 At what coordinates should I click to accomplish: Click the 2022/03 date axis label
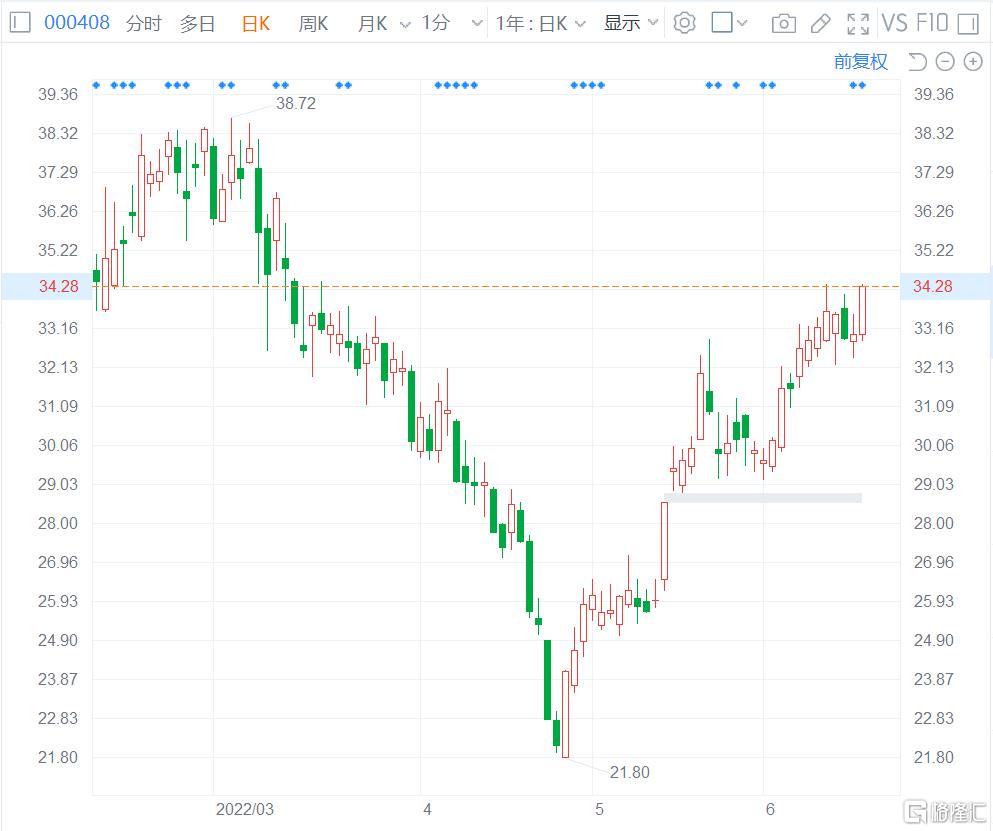coord(244,809)
